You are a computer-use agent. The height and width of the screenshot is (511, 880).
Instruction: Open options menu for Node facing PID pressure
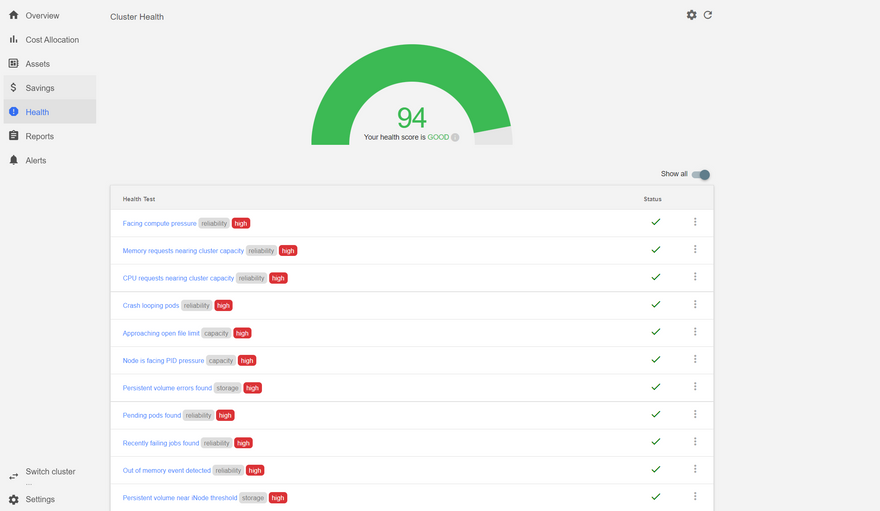click(x=695, y=360)
